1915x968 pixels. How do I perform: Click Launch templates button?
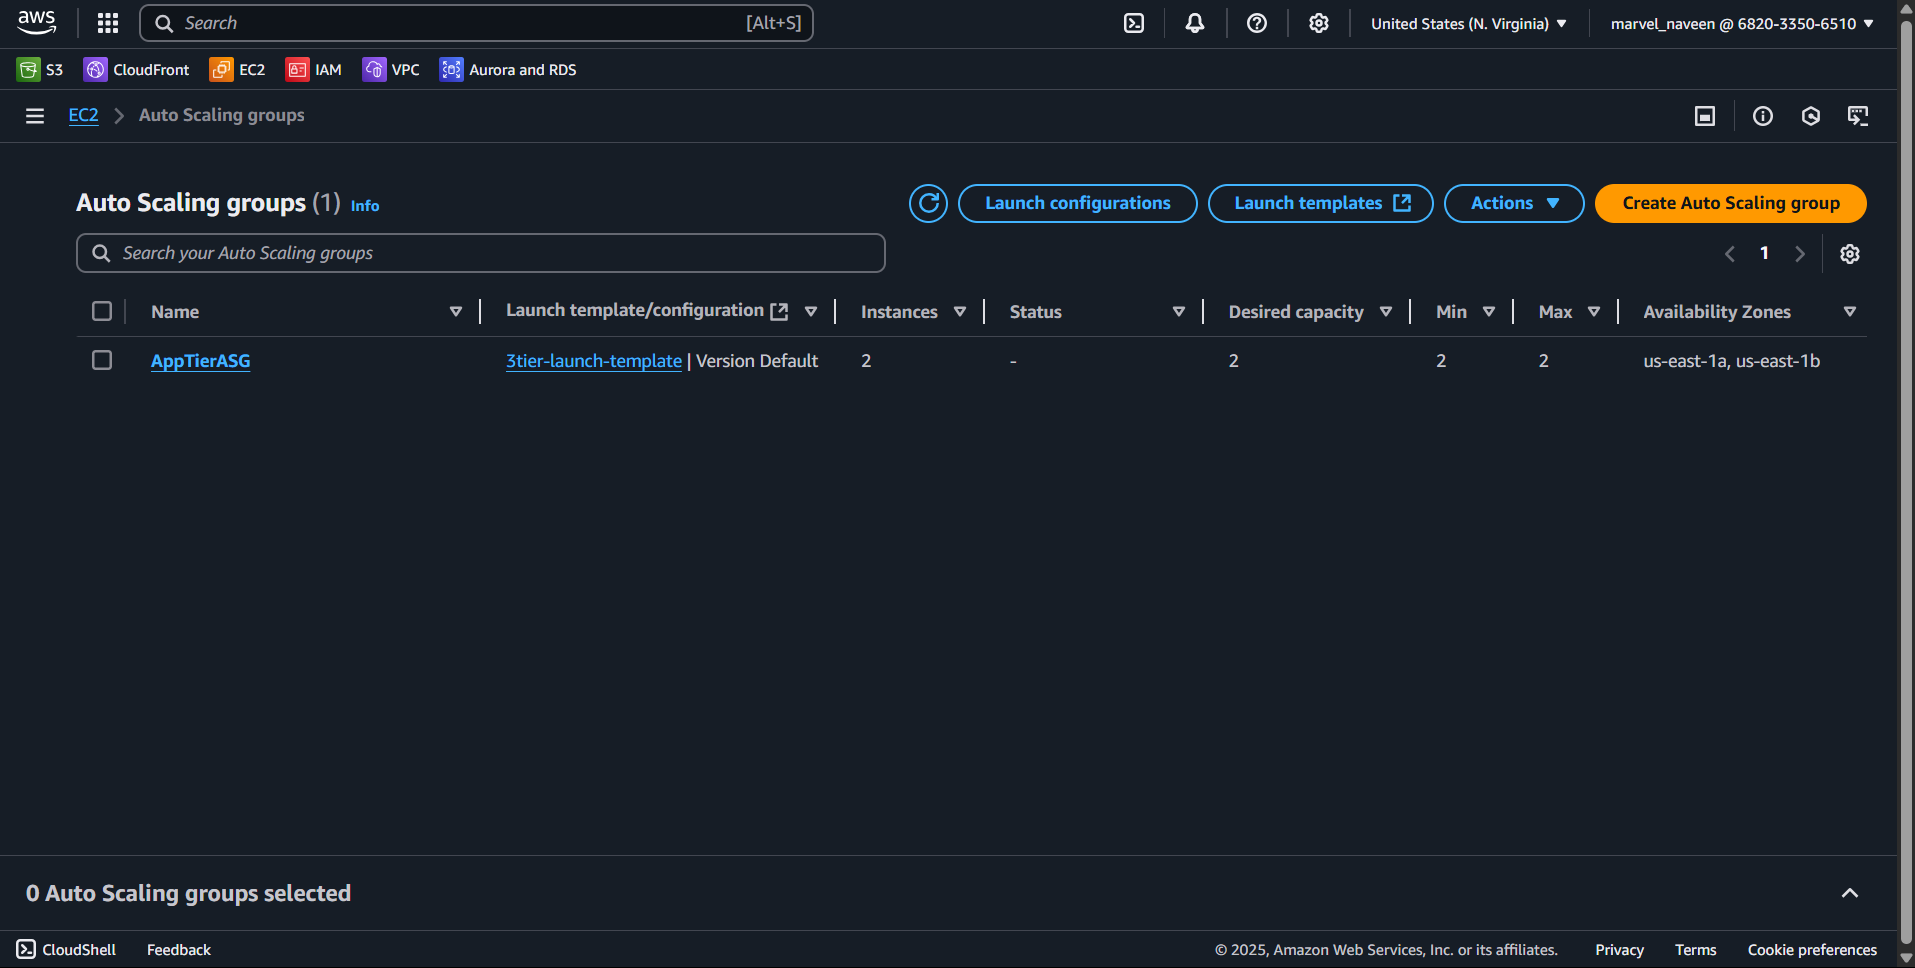pos(1320,203)
